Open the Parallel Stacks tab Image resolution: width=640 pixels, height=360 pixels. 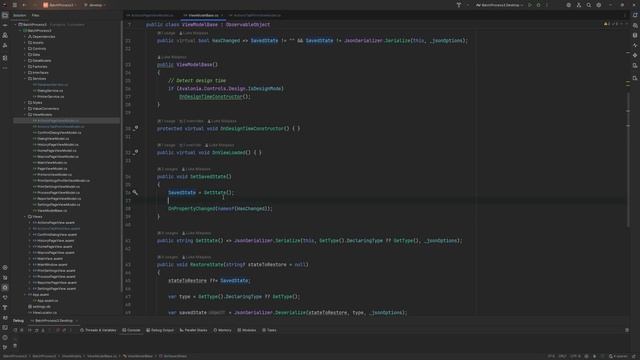coord(193,330)
